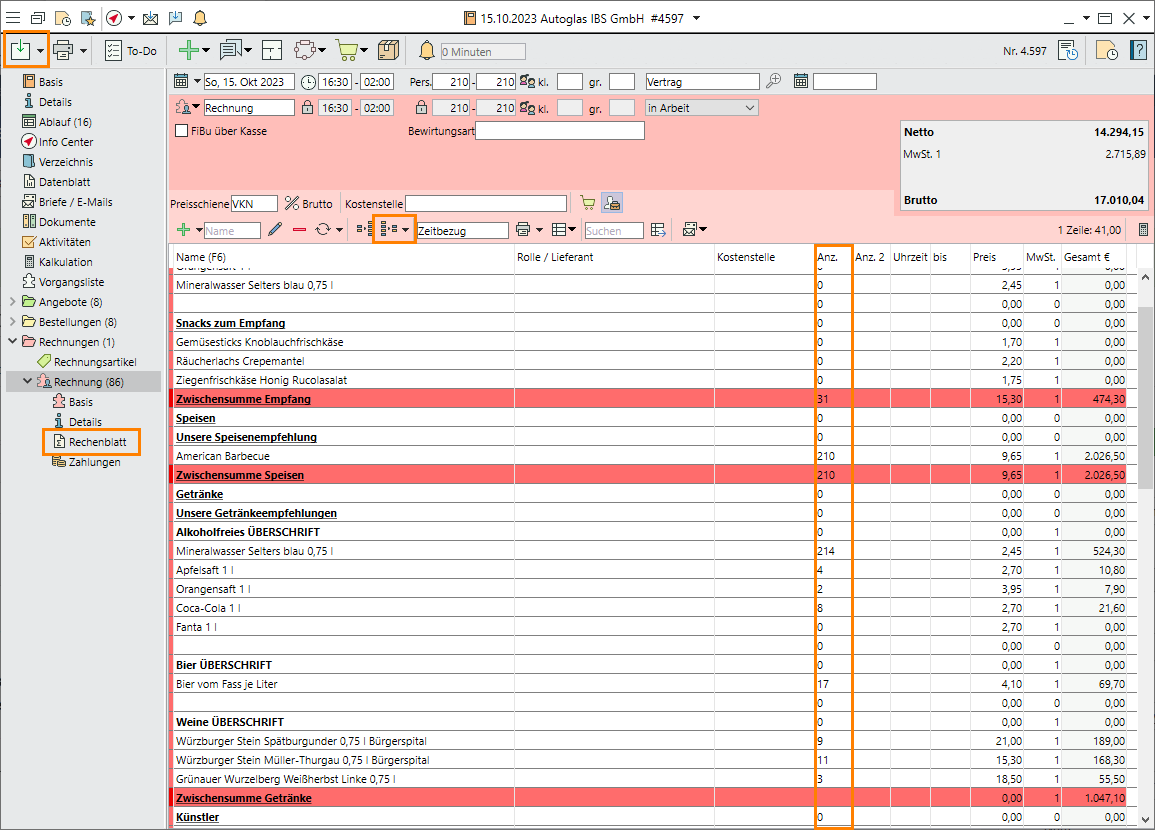Image resolution: width=1155 pixels, height=830 pixels.
Task: Click the pencil edit icon in list toolbar
Action: coord(275,230)
